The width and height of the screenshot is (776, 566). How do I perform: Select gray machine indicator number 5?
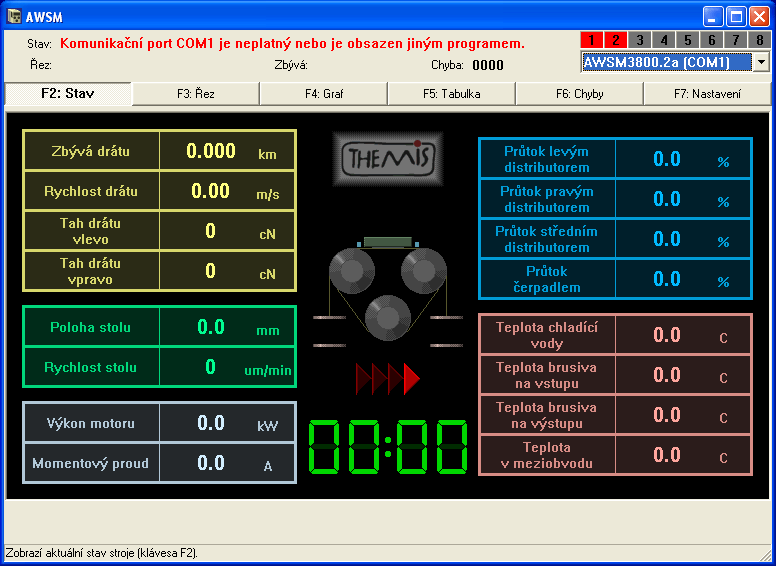[x=687, y=40]
